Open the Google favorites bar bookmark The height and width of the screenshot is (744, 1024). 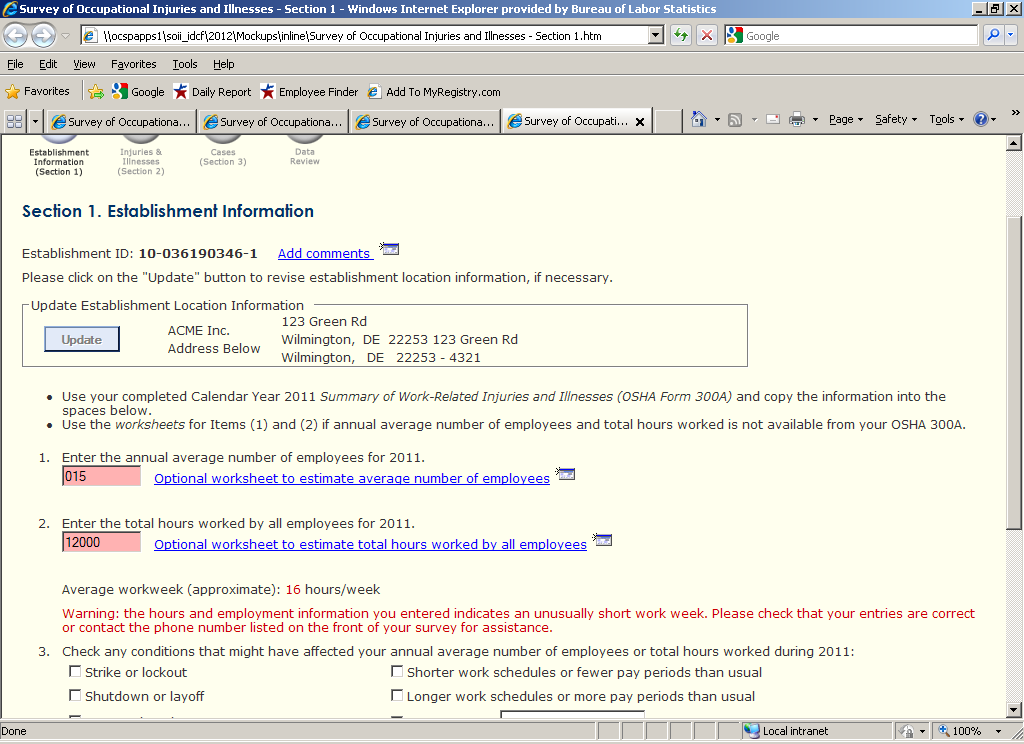138,91
